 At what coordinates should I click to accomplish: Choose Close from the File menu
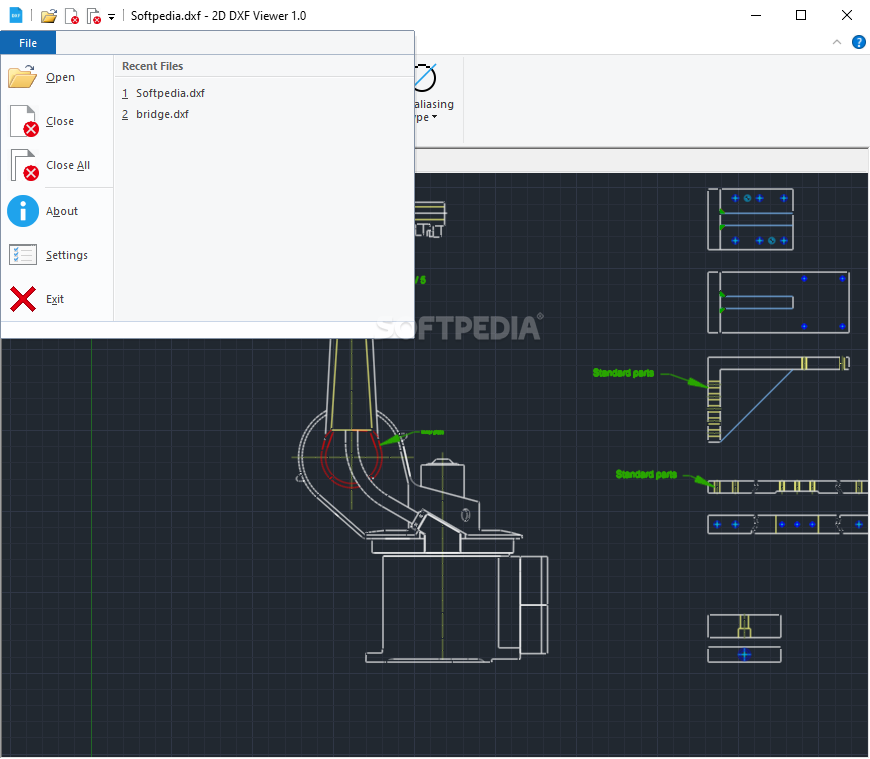[57, 121]
